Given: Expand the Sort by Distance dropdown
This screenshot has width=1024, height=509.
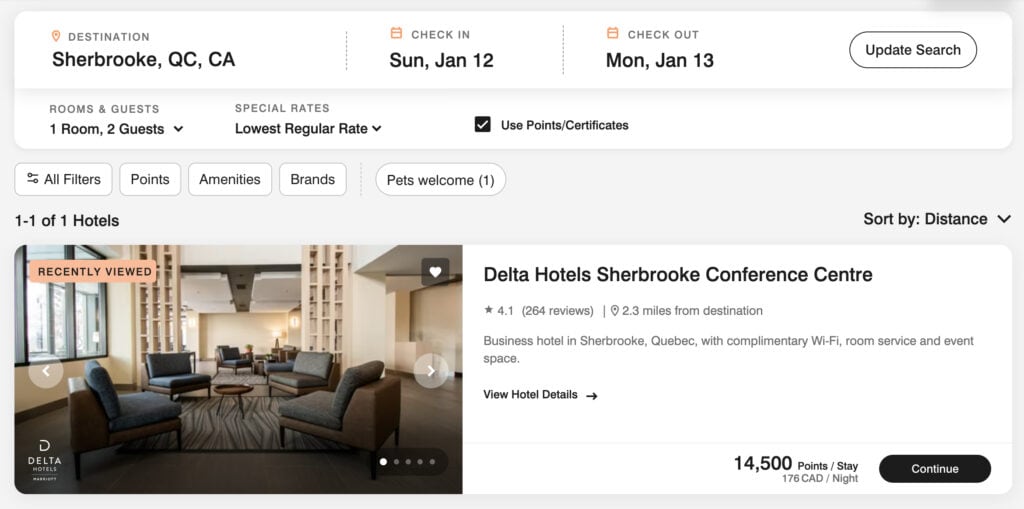Looking at the screenshot, I should coord(937,219).
